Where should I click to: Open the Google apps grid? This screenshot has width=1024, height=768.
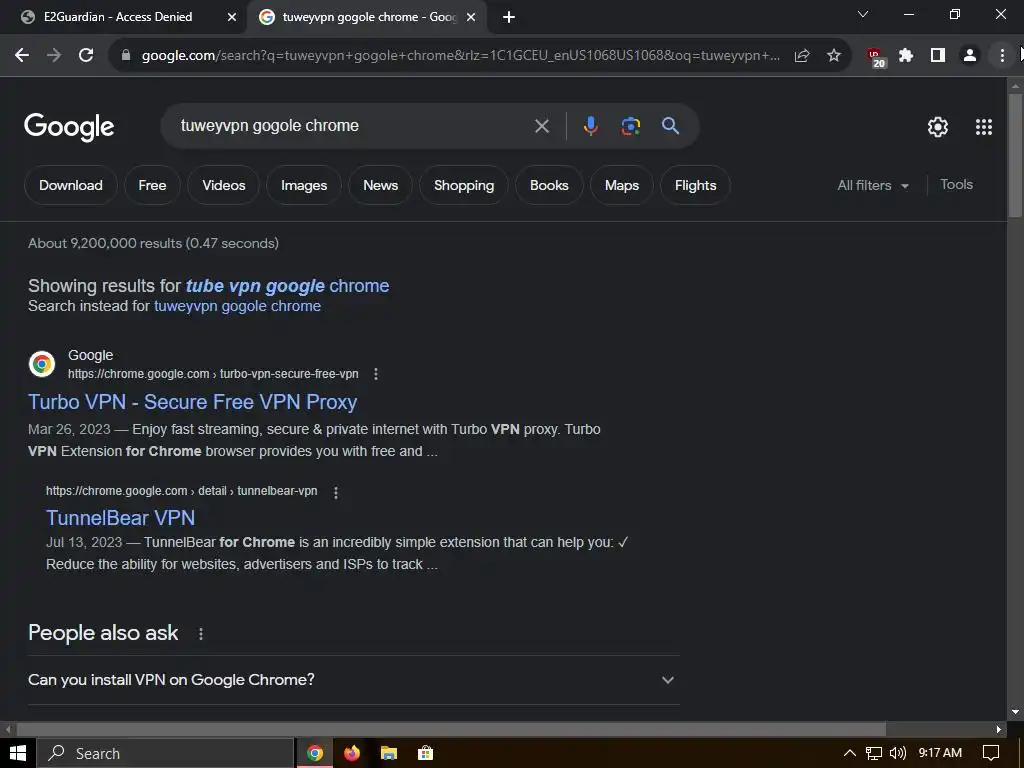984,127
